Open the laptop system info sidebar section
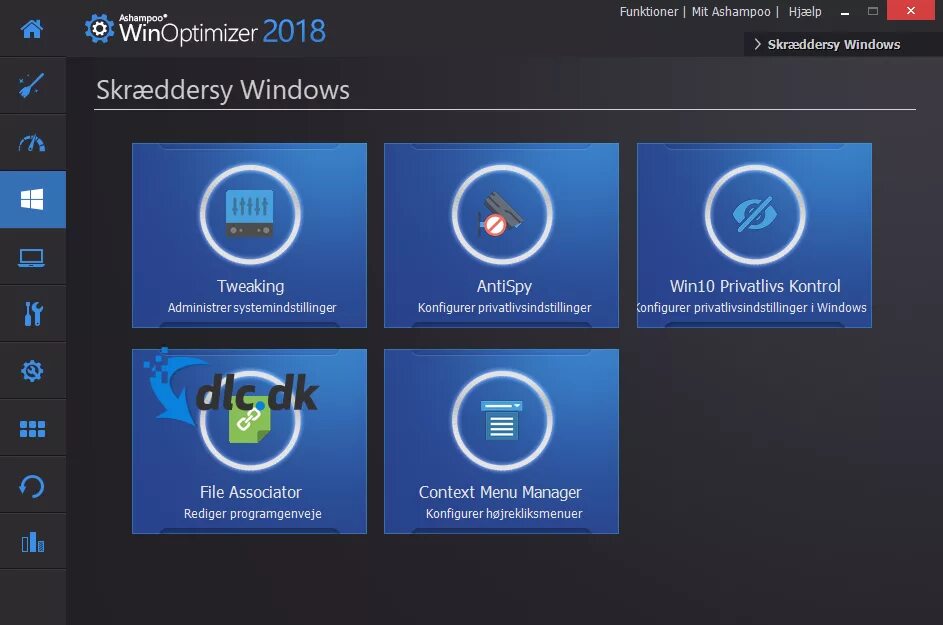This screenshot has width=943, height=625. click(x=32, y=257)
